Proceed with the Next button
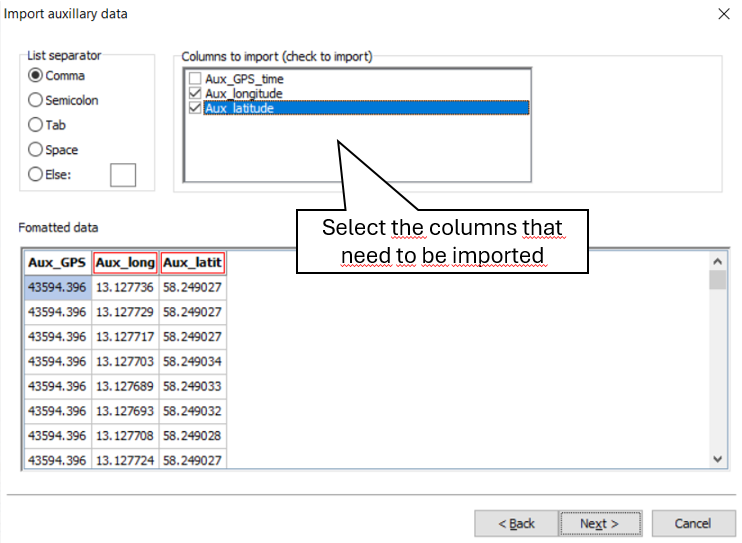The height and width of the screenshot is (543, 742). click(599, 523)
